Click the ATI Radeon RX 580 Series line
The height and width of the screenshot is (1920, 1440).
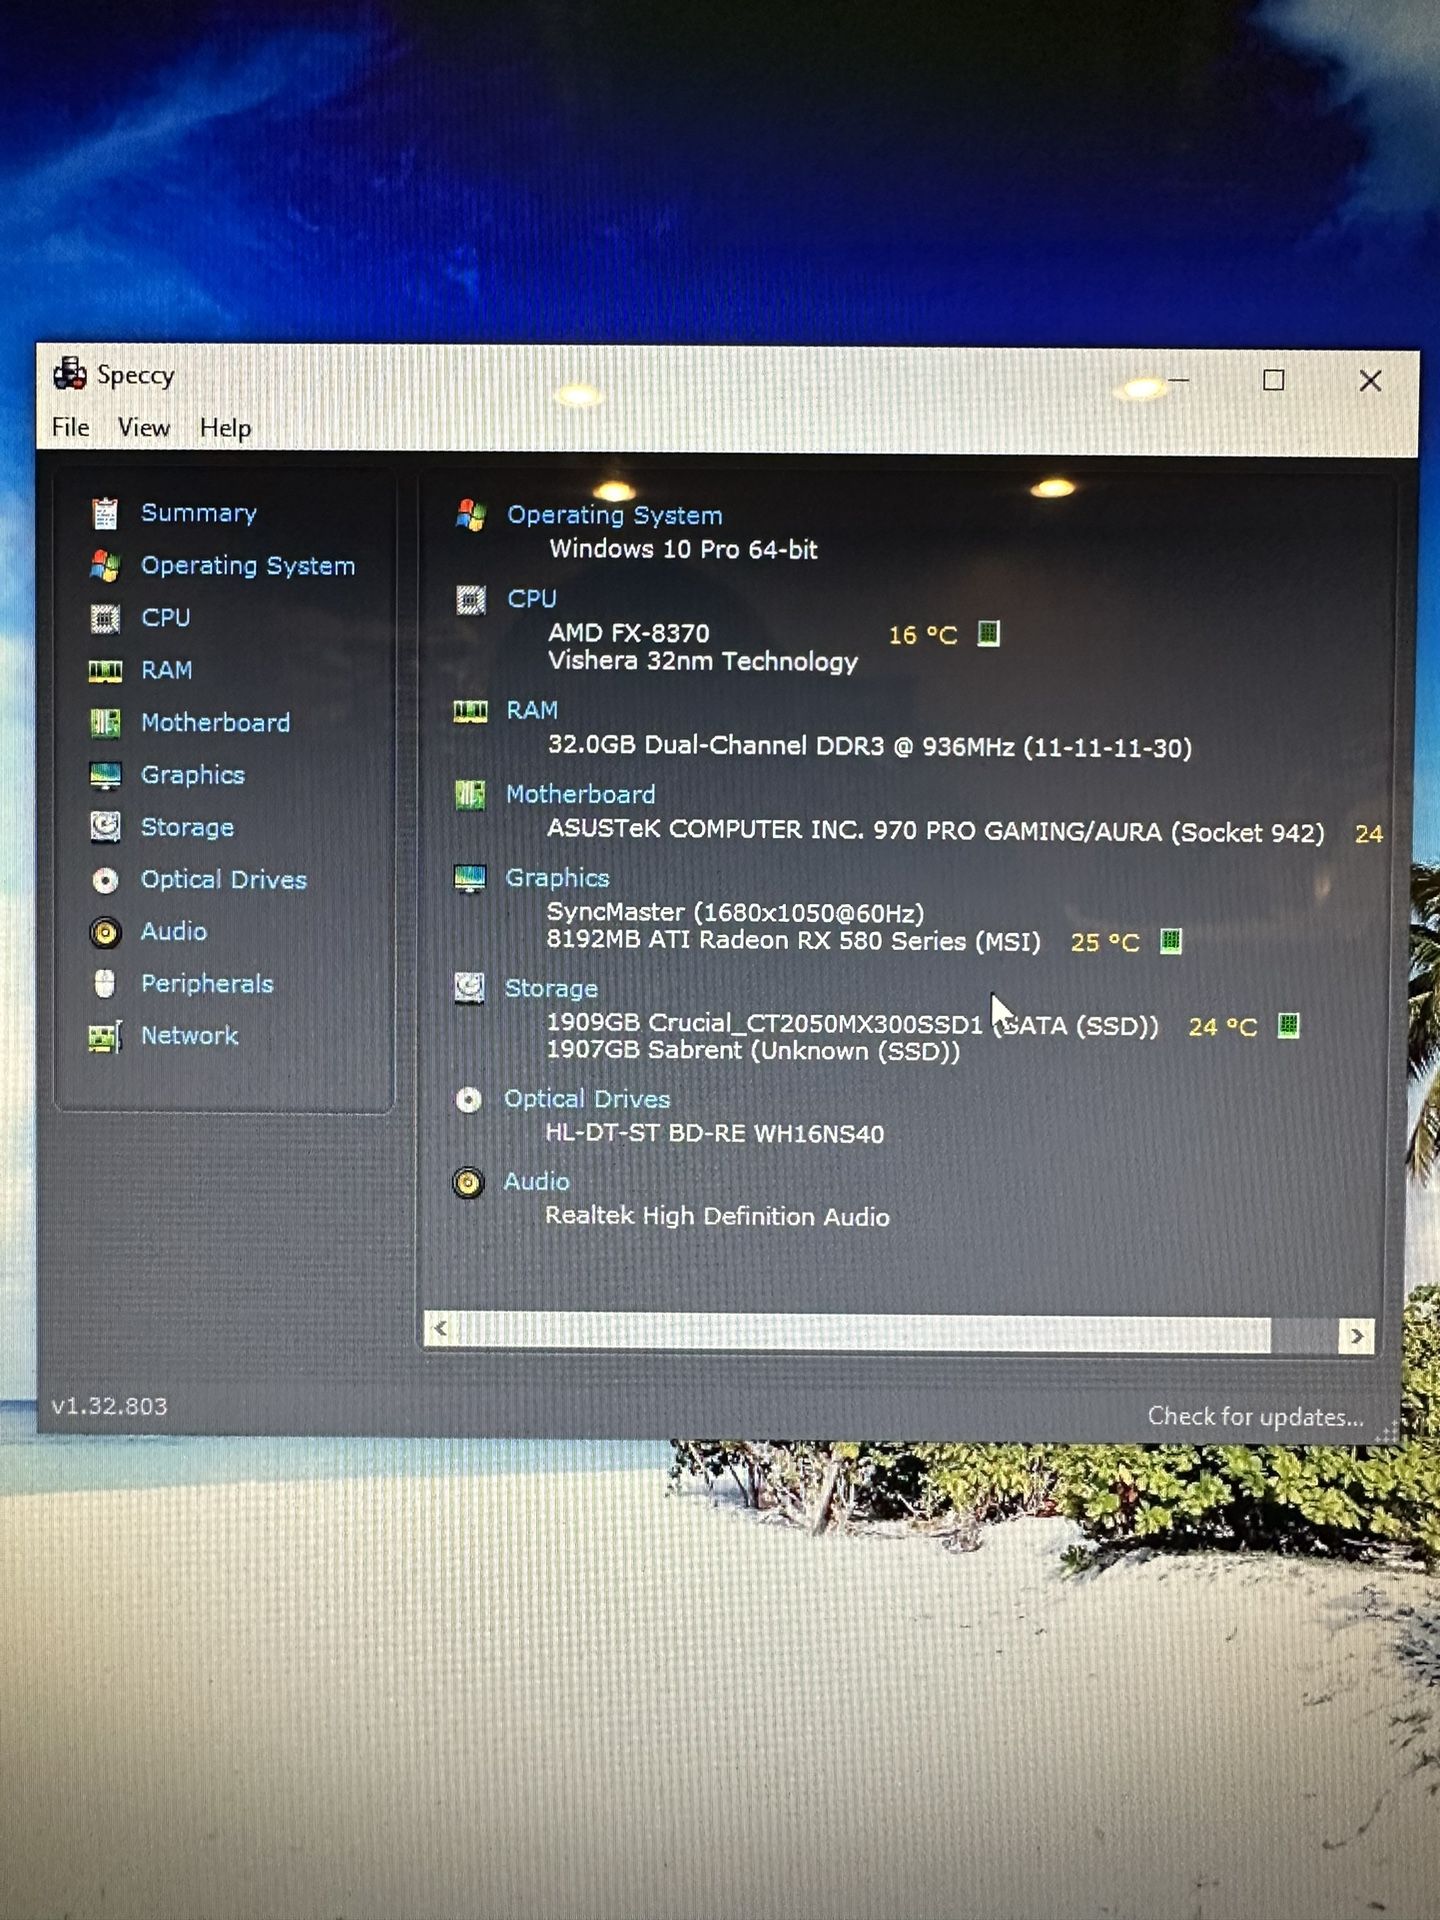[794, 941]
